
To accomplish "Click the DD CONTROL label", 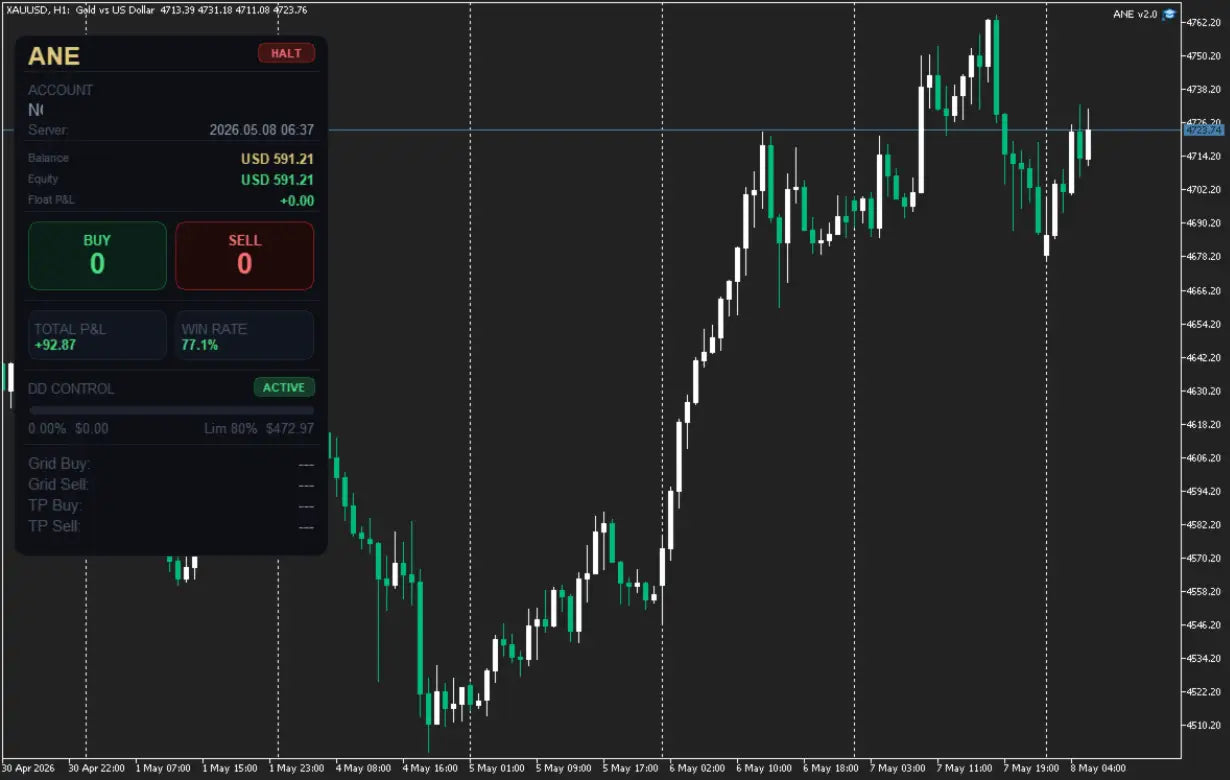I will click(71, 388).
